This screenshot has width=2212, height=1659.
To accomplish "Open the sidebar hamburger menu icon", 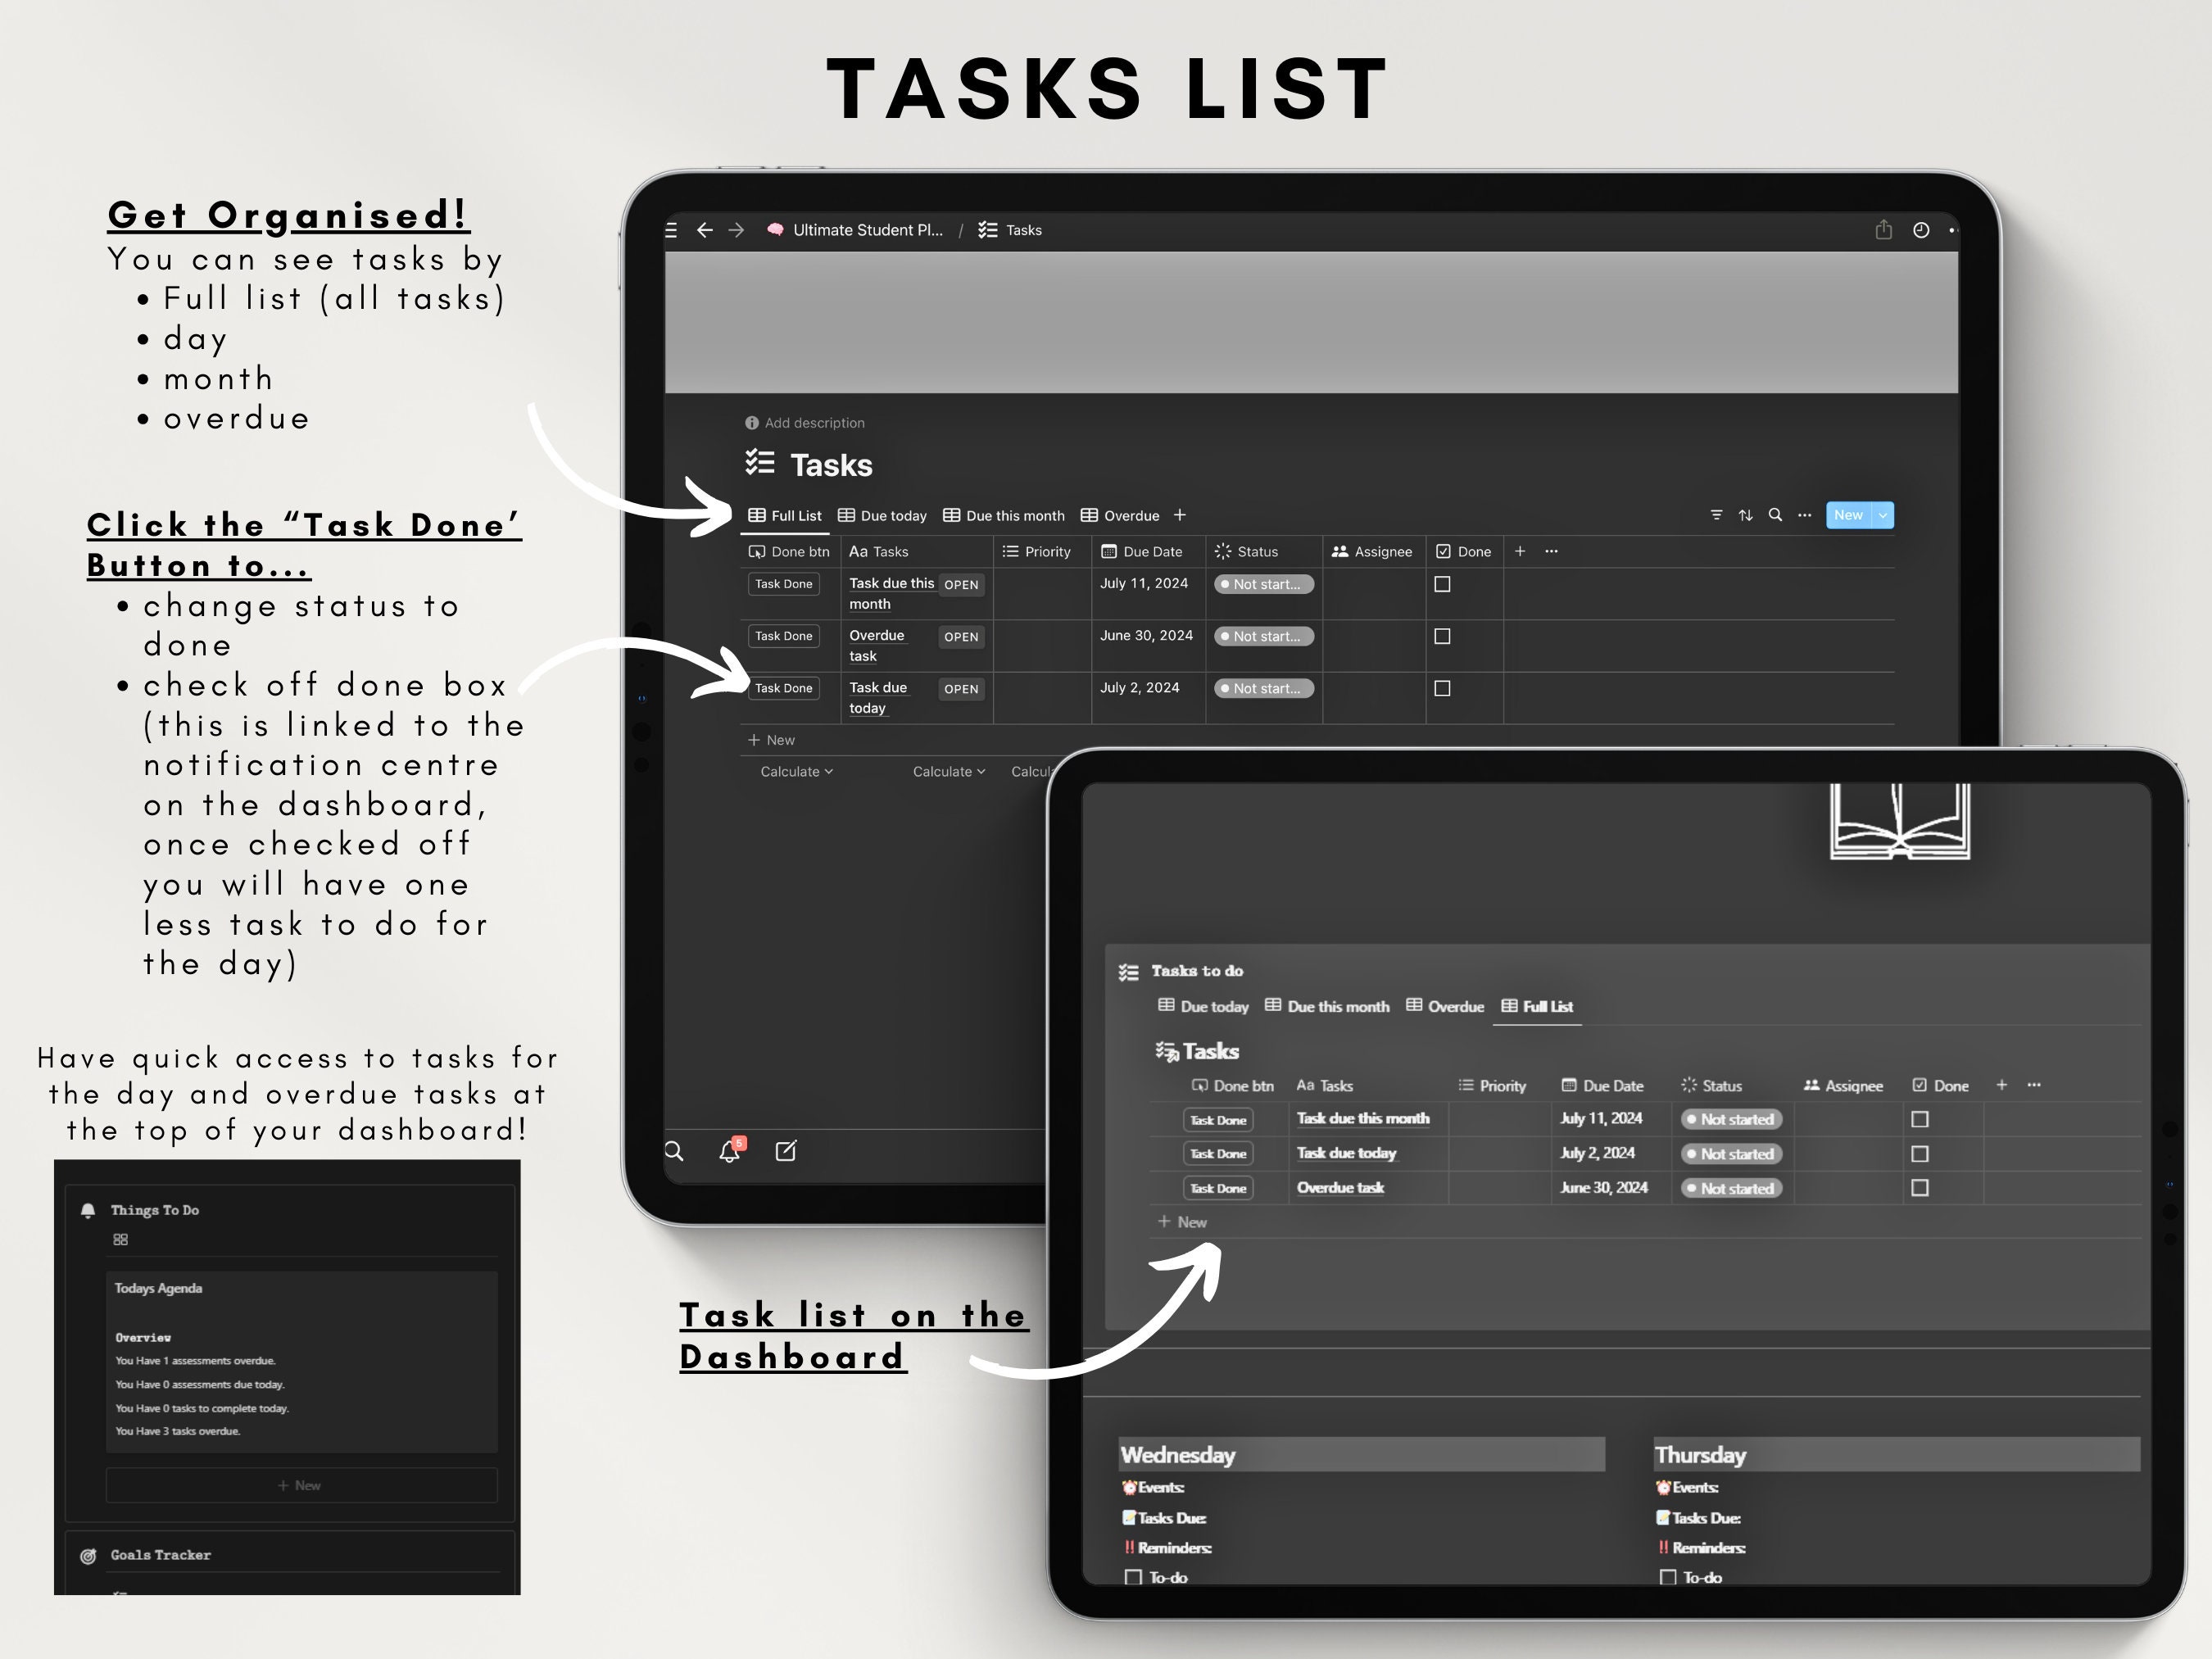I will (x=671, y=230).
